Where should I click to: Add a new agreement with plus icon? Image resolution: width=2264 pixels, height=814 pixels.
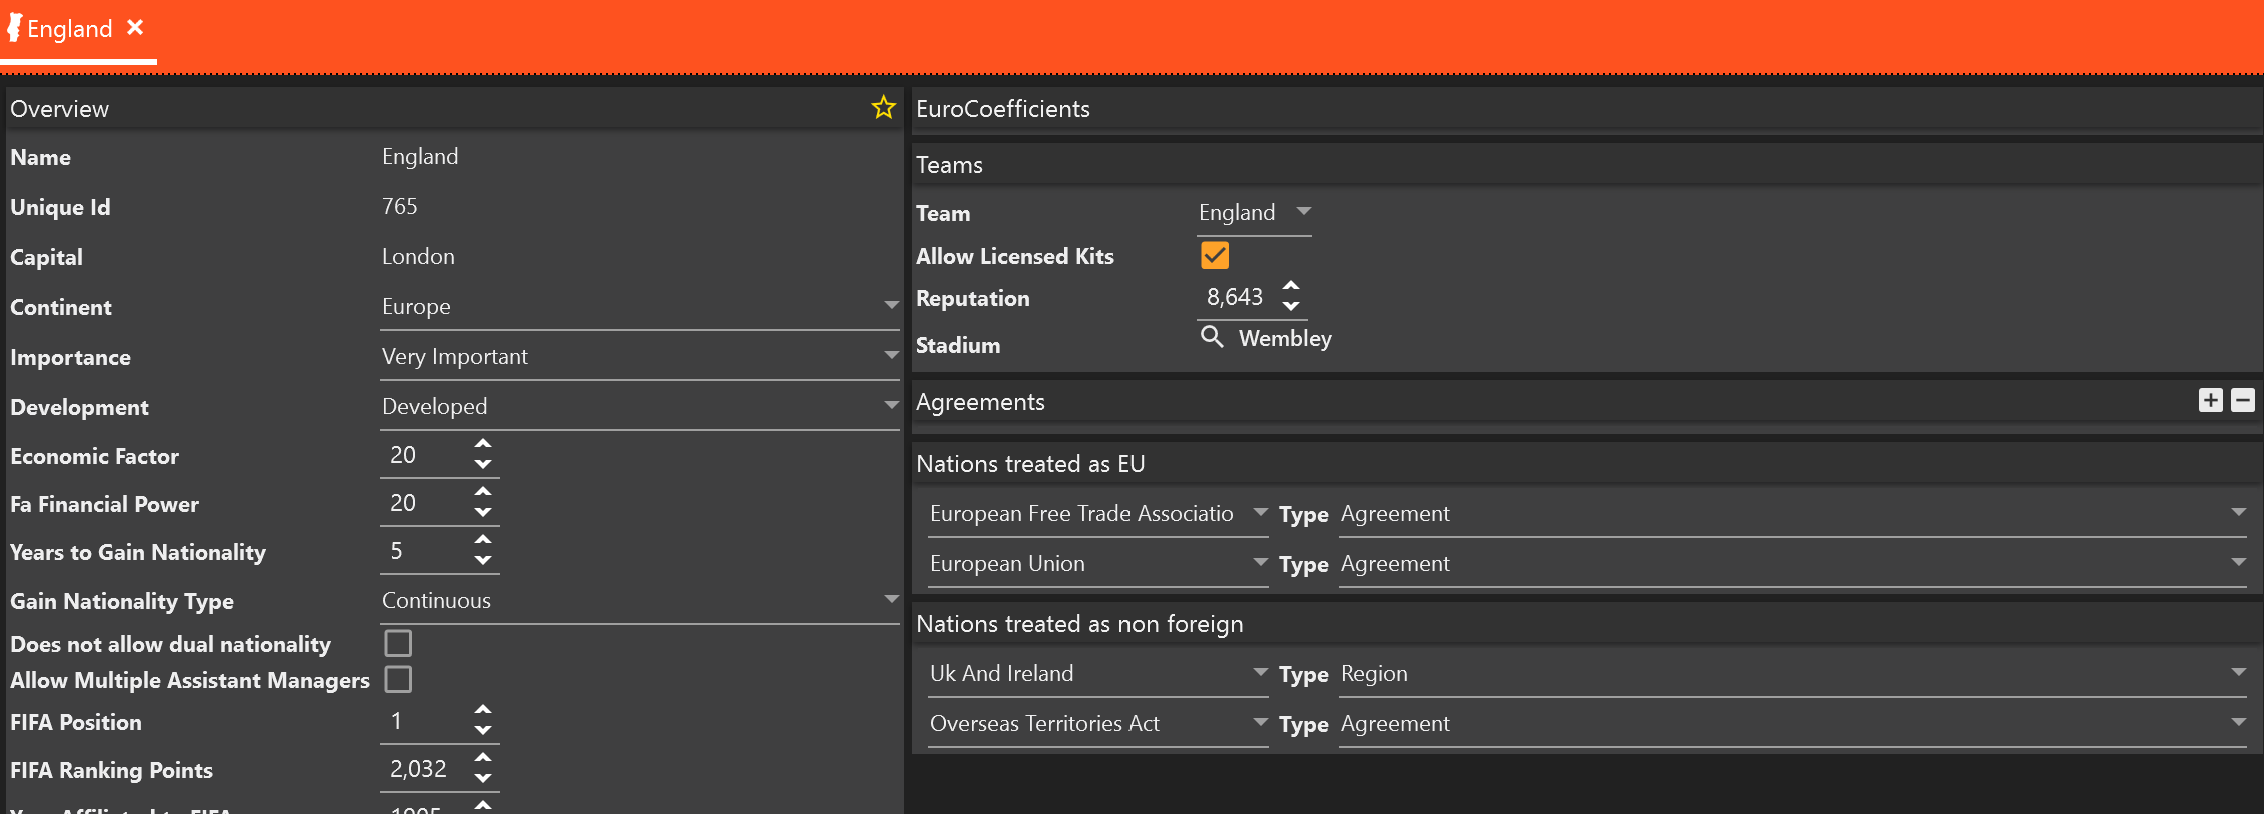click(x=2211, y=400)
